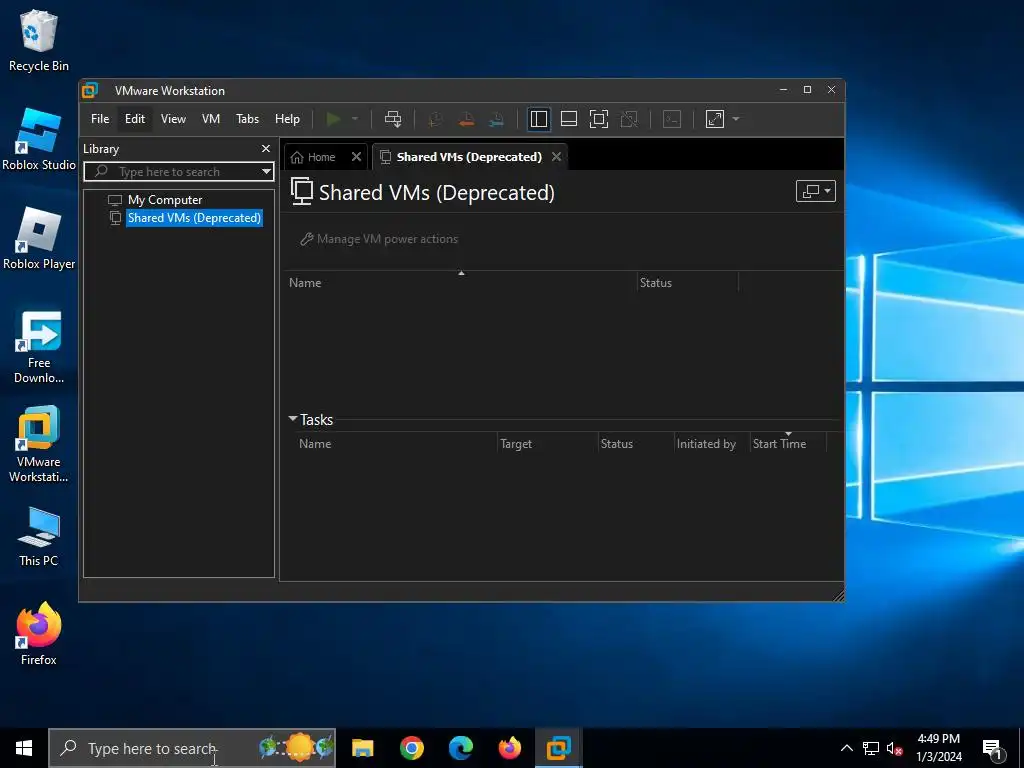Click the stretch guest display icon
Image resolution: width=1024 pixels, height=768 pixels.
[715, 119]
